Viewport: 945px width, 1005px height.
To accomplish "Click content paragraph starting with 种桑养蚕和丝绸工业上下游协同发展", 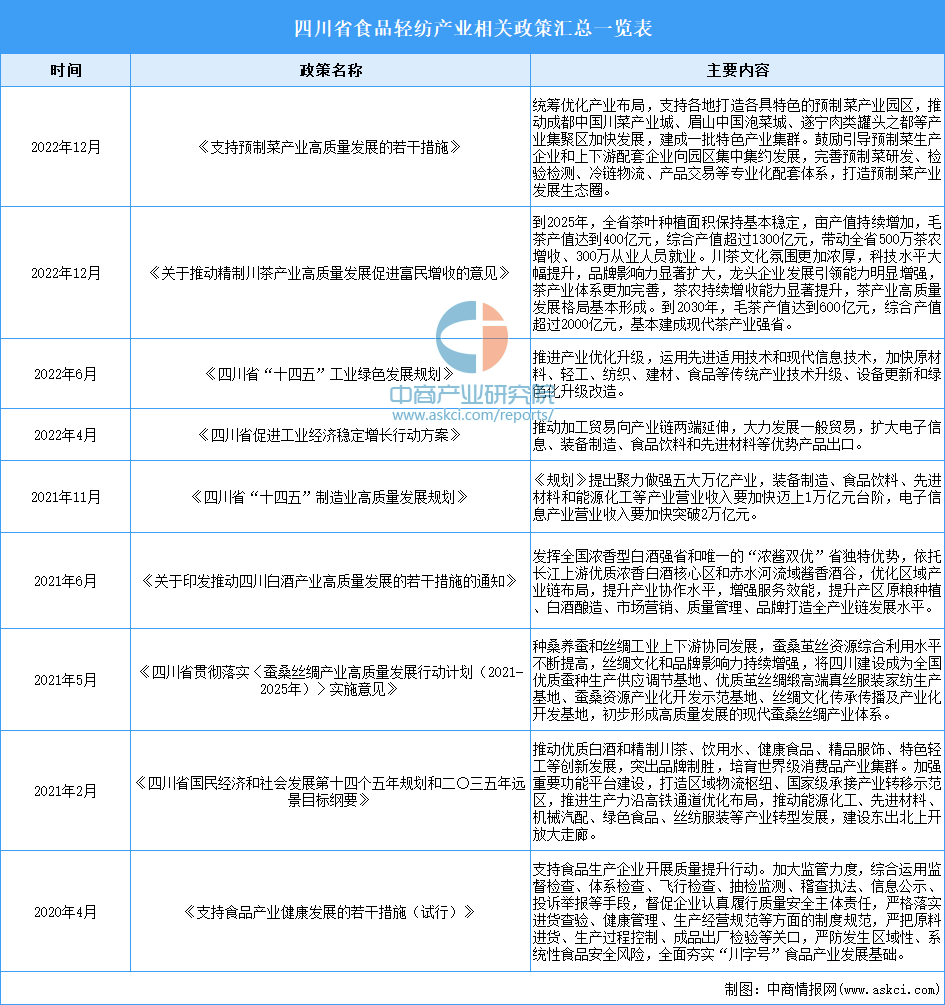I will [737, 679].
